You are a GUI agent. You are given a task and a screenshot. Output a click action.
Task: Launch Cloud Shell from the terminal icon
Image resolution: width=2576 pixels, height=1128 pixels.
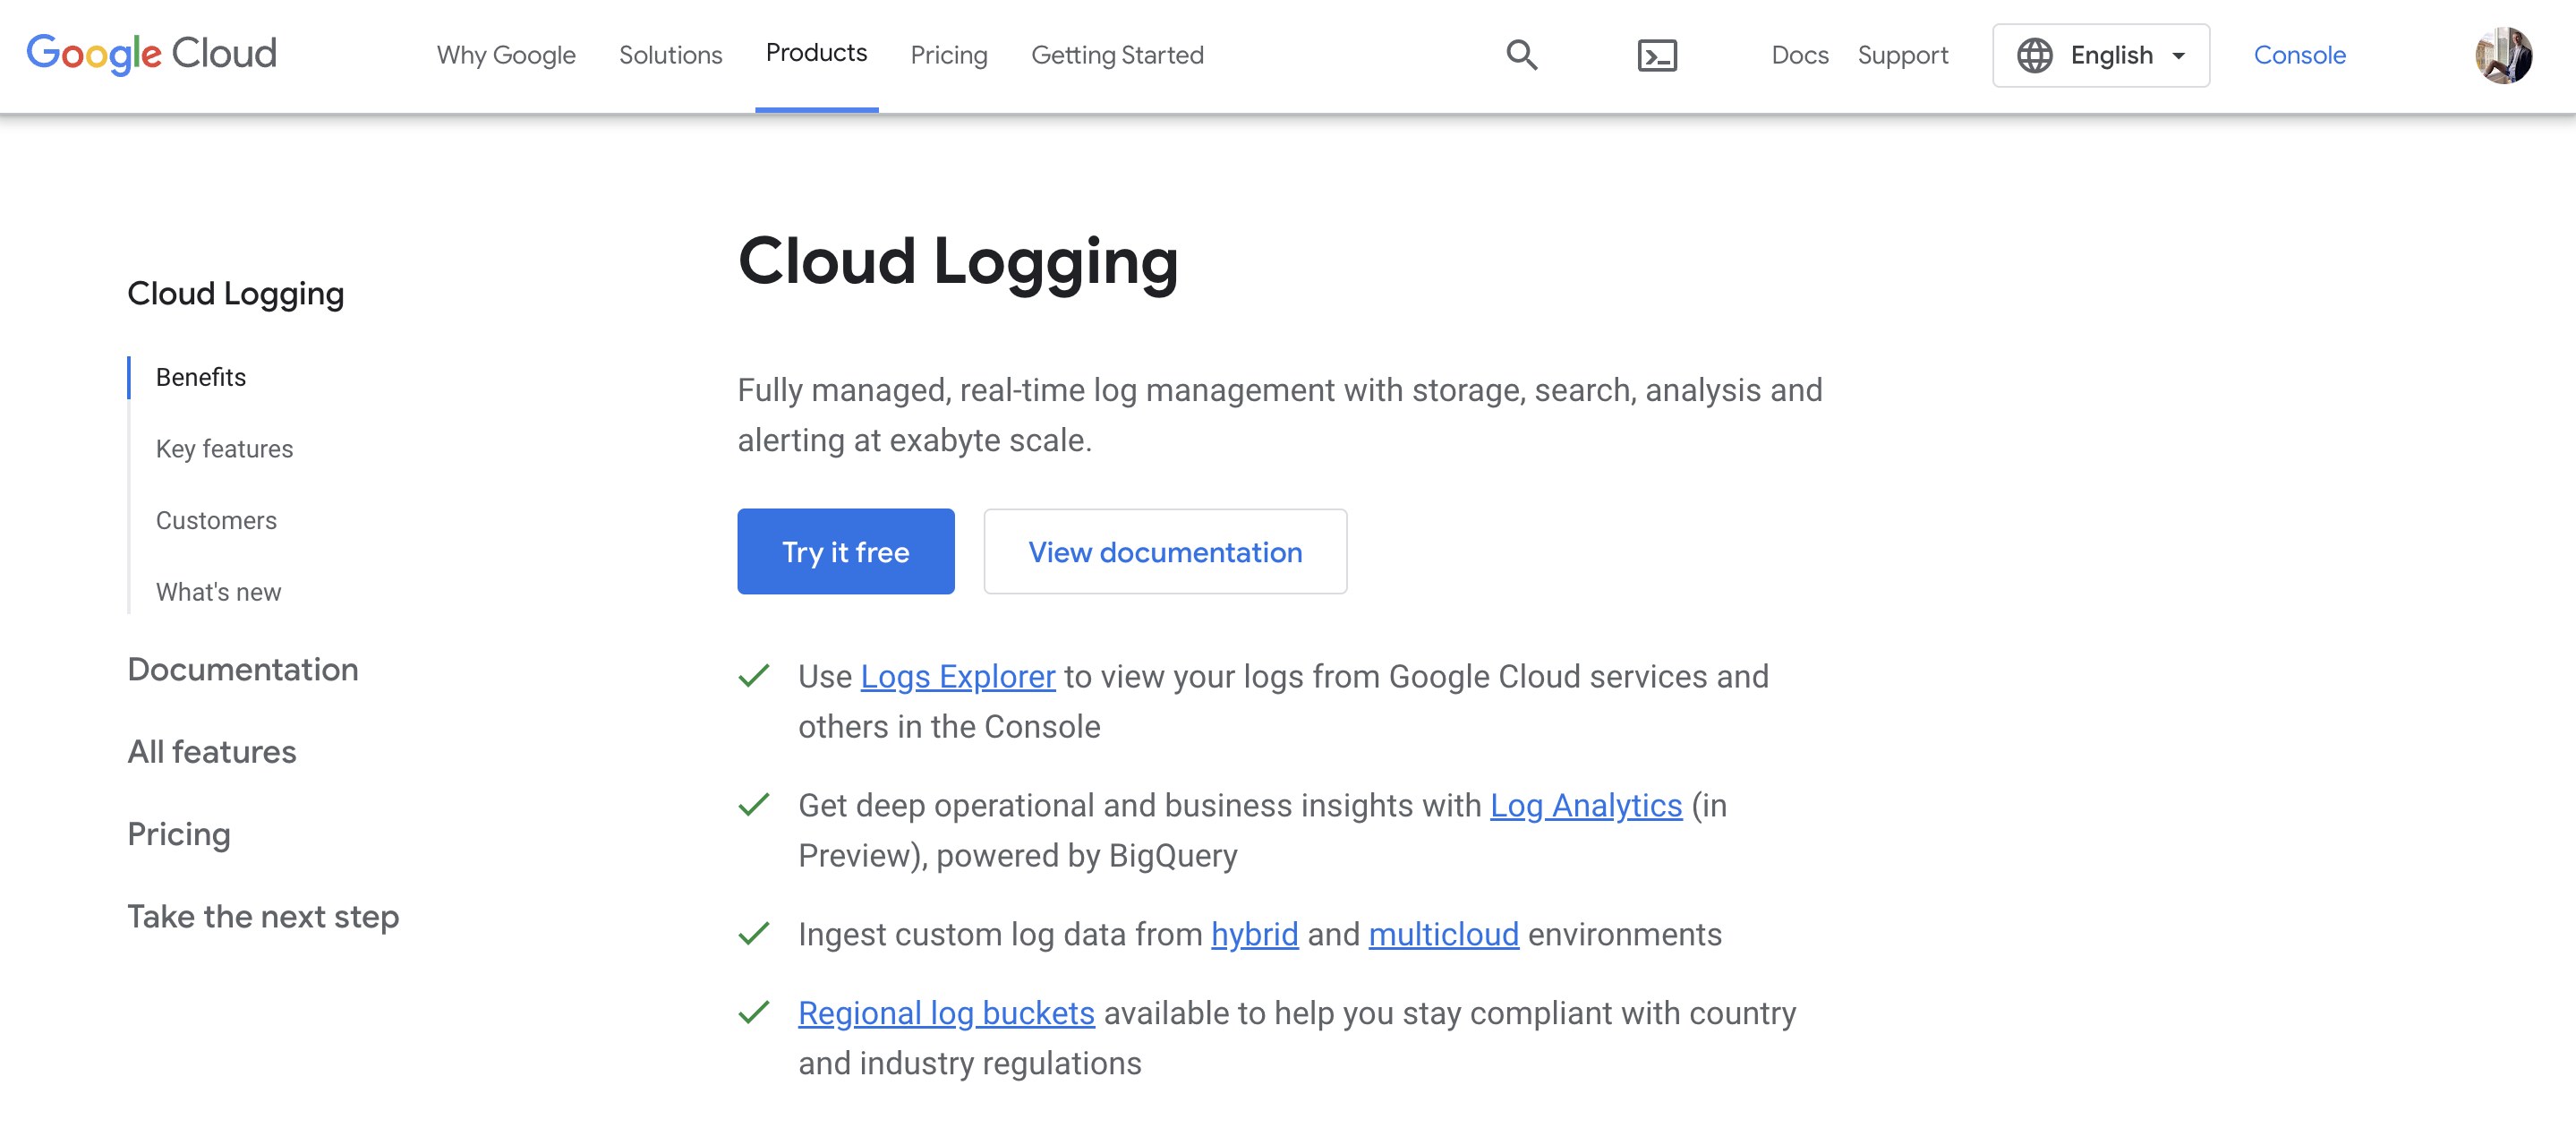pyautogui.click(x=1657, y=55)
